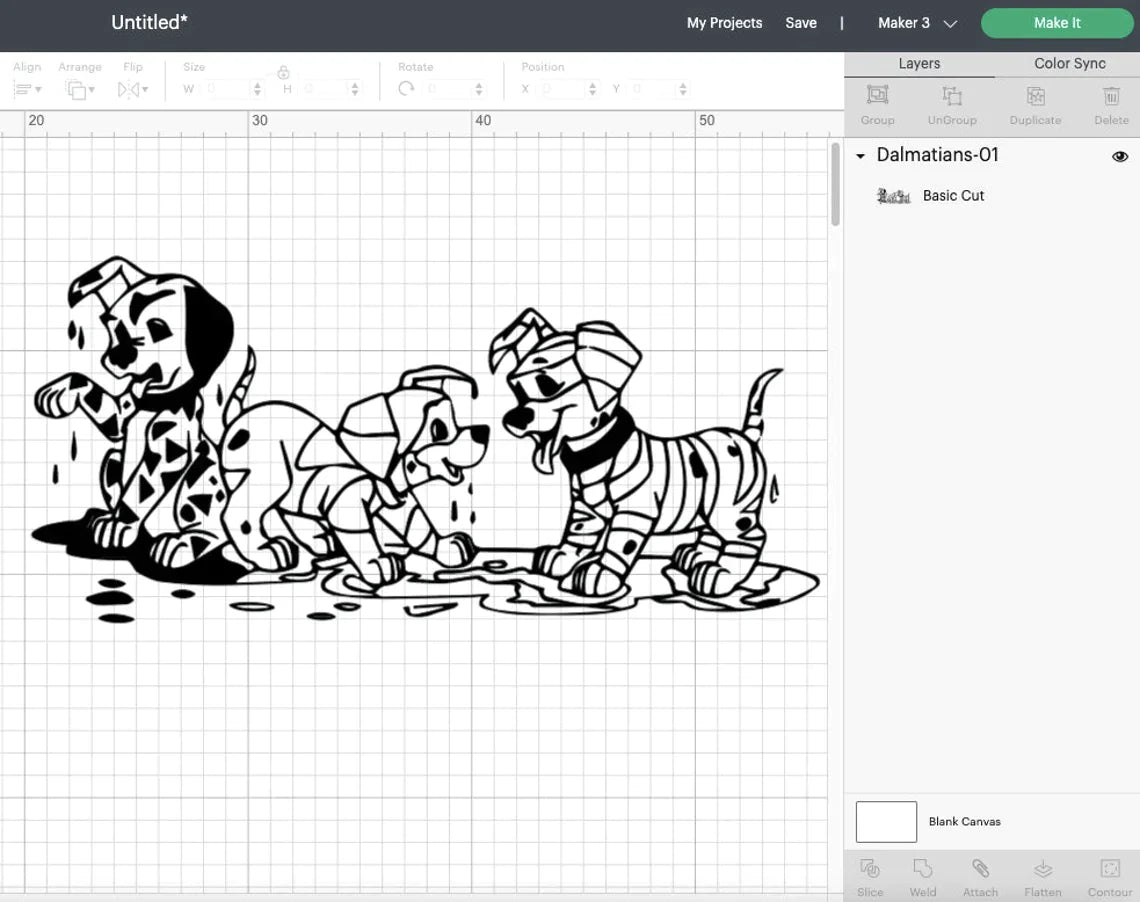Open My Projects
Image resolution: width=1140 pixels, height=902 pixels.
pyautogui.click(x=724, y=23)
